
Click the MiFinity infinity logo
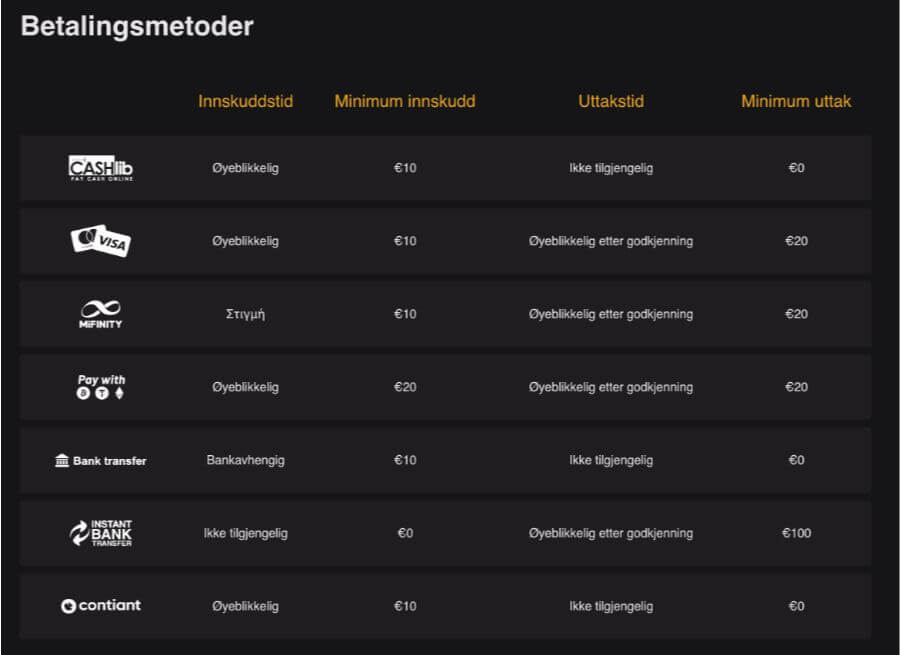click(100, 314)
